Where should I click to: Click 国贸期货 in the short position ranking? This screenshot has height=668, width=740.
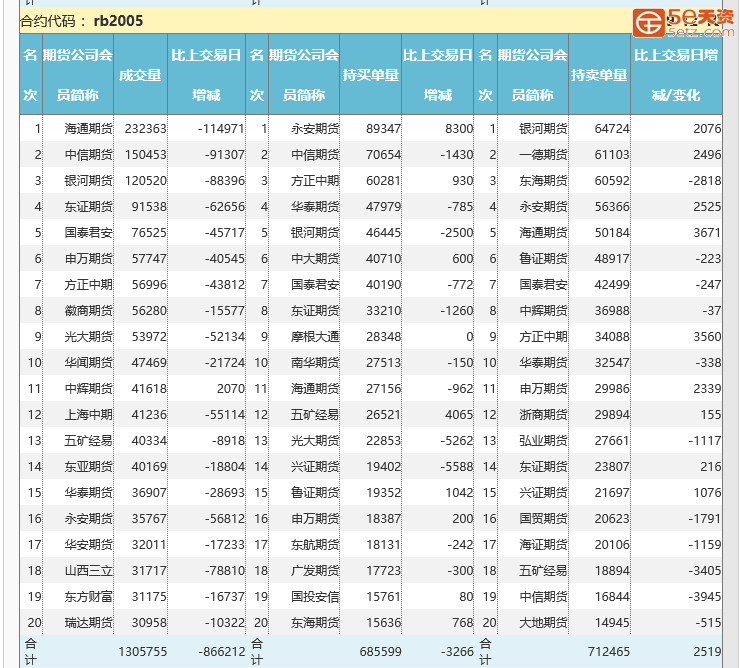point(543,518)
